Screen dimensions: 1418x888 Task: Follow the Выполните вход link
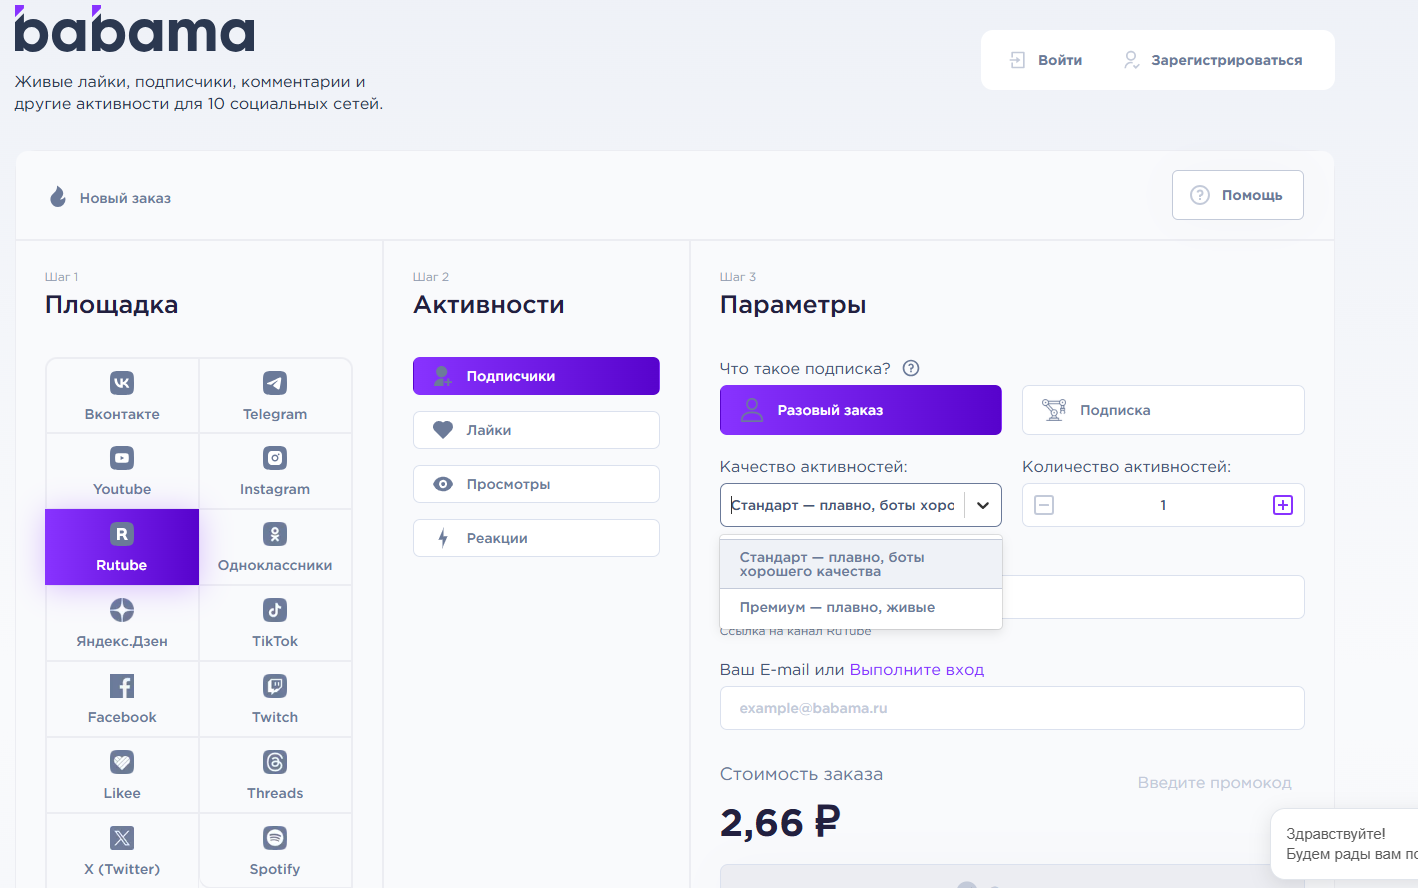click(x=917, y=670)
